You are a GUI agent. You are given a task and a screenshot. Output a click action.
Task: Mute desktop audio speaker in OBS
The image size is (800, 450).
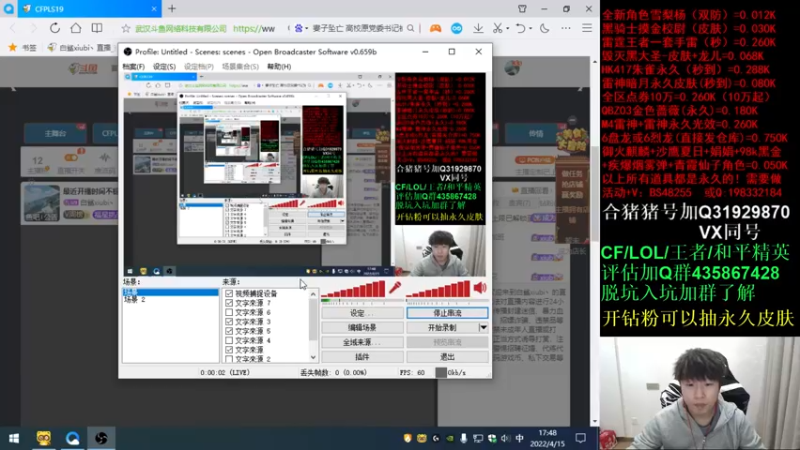click(x=480, y=288)
